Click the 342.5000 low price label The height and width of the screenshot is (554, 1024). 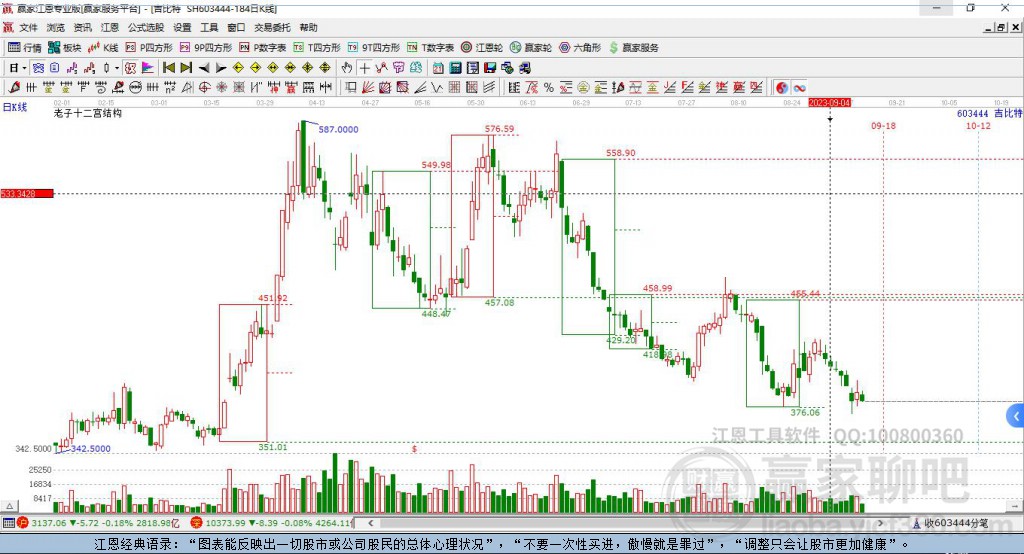click(90, 449)
